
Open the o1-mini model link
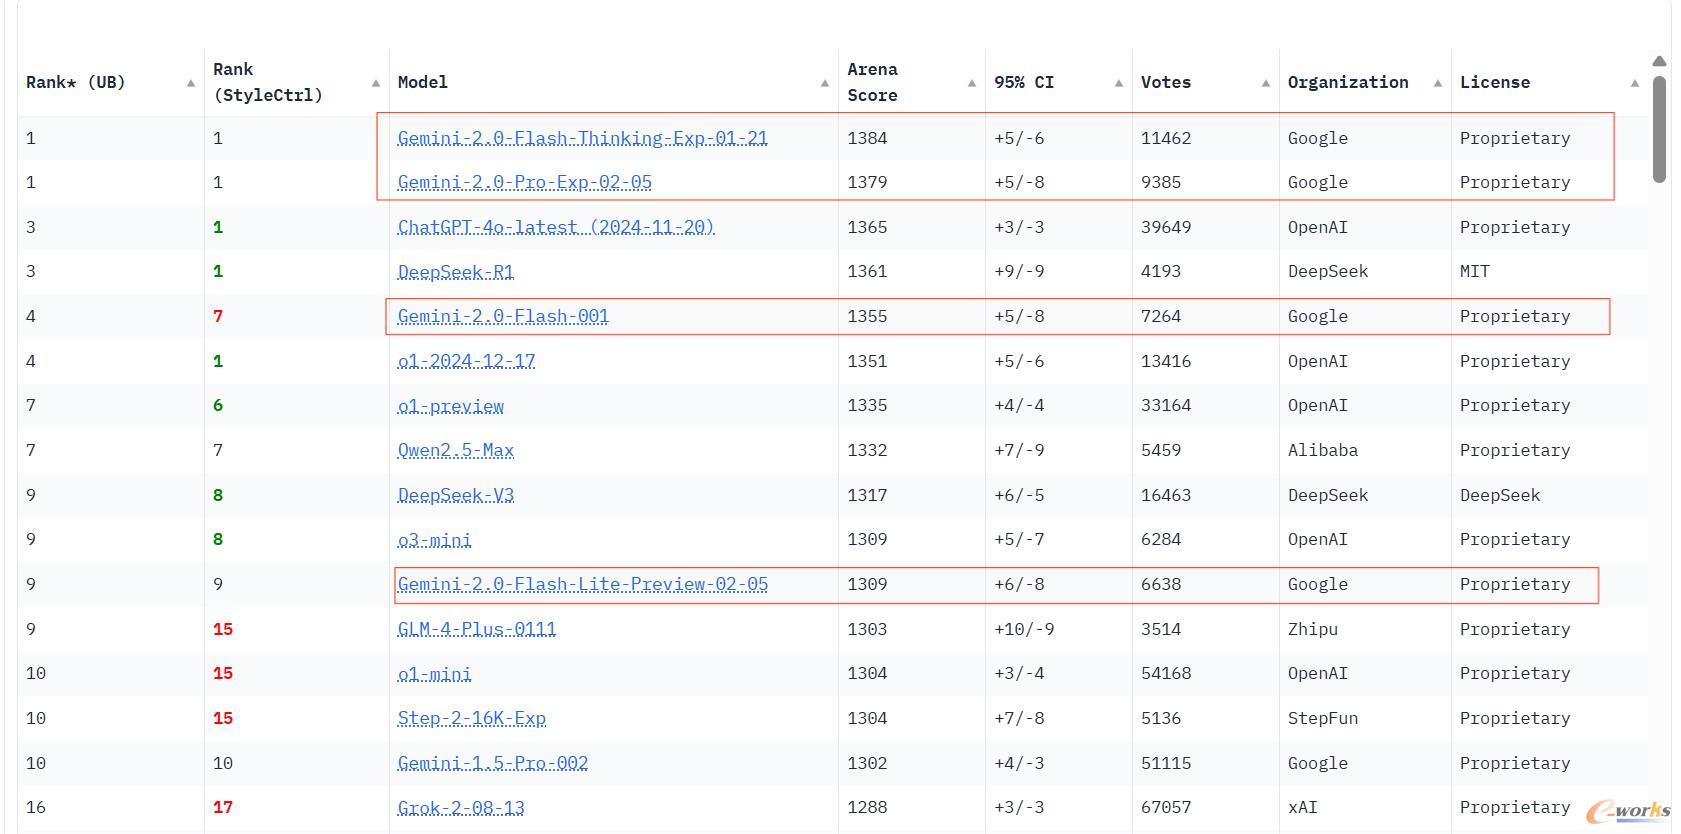pos(434,674)
